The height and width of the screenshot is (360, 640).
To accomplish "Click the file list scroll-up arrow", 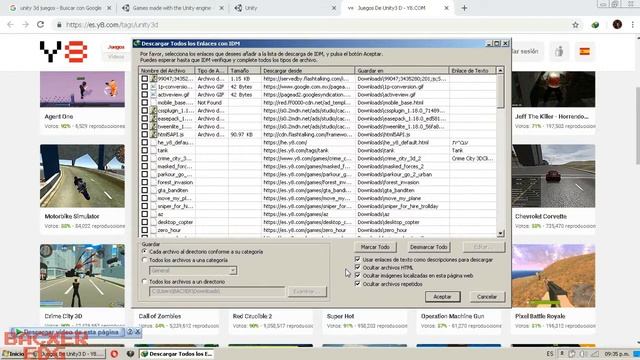I will coord(500,71).
